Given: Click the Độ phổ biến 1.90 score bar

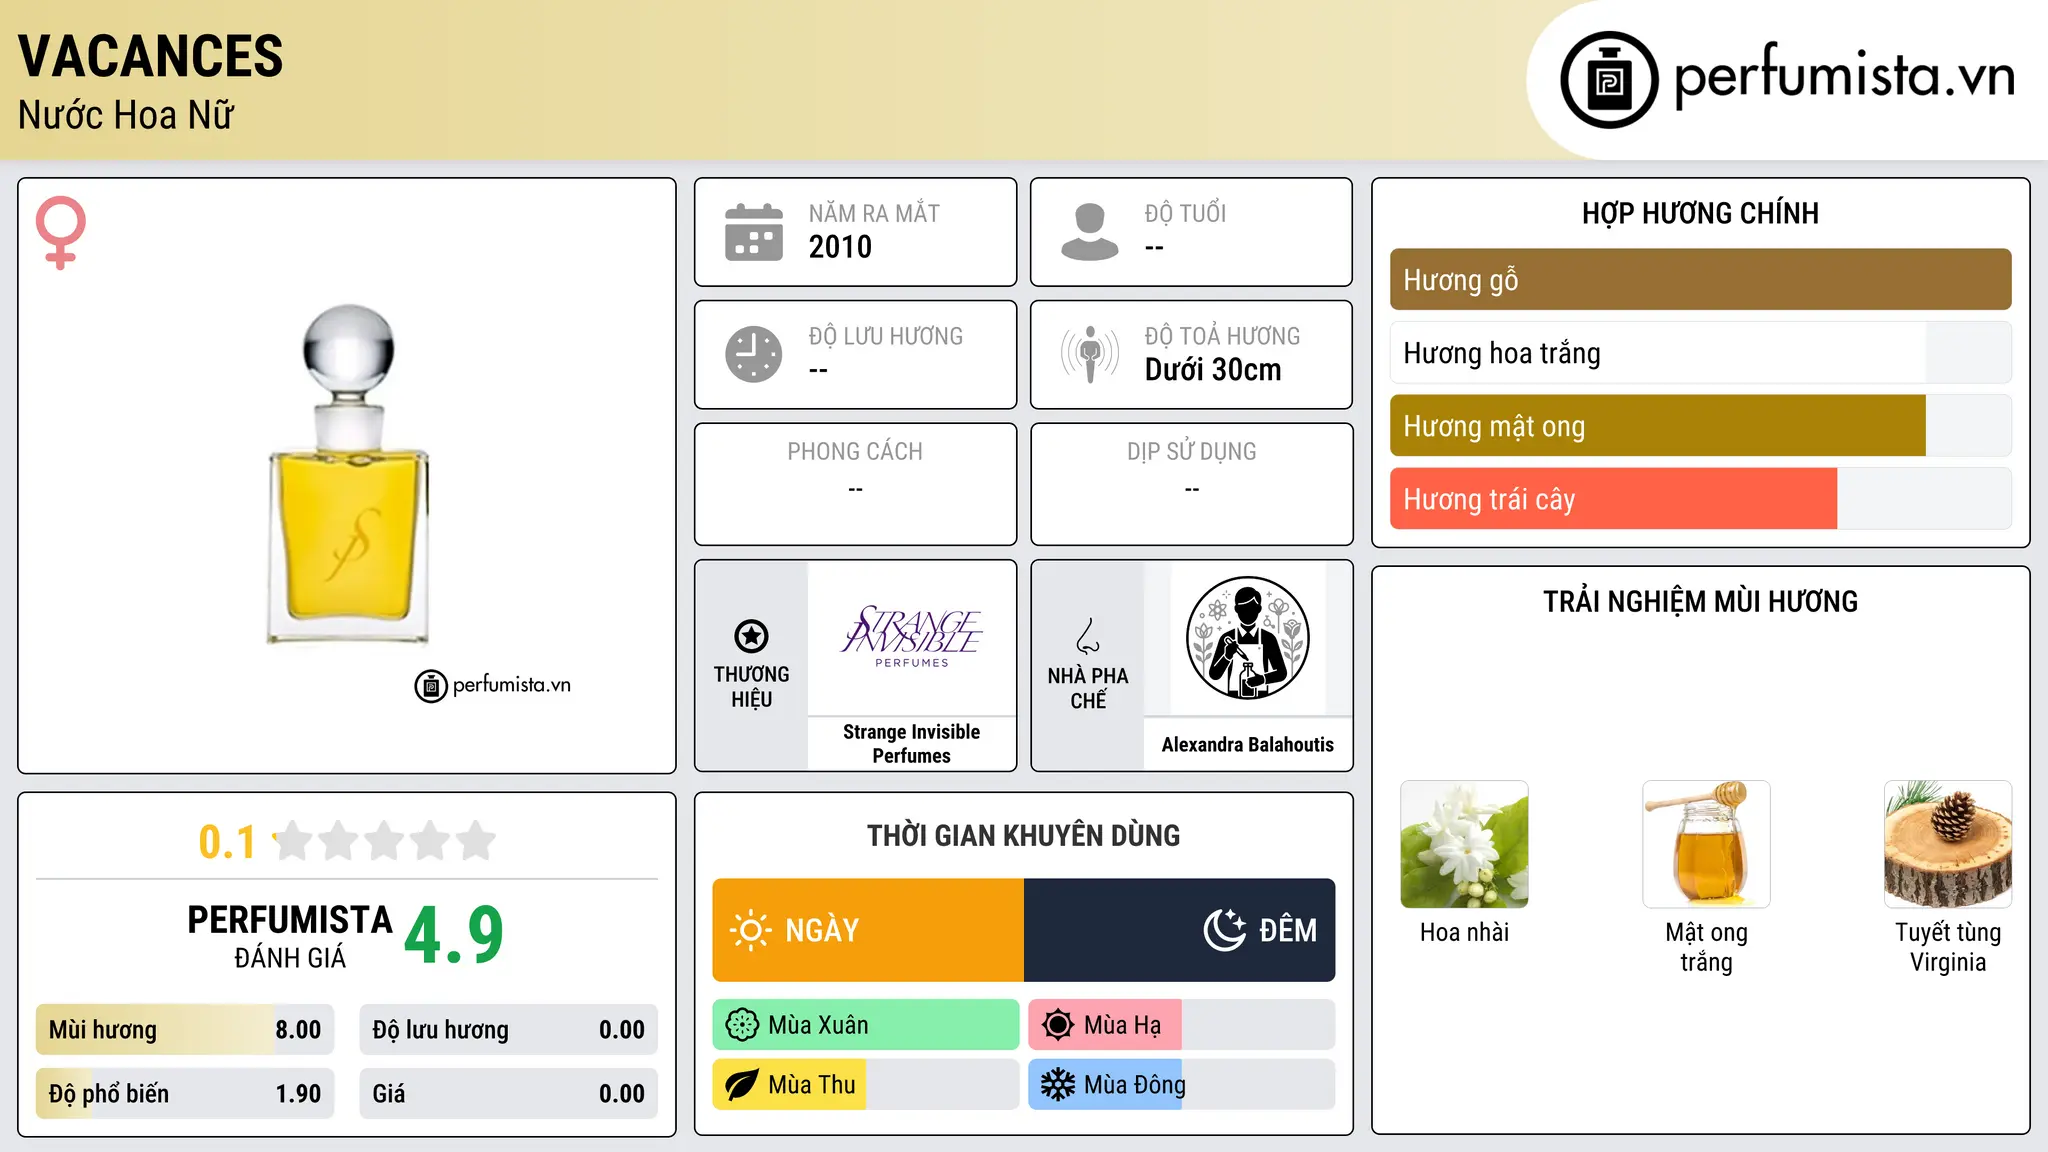Looking at the screenshot, I should [185, 1094].
